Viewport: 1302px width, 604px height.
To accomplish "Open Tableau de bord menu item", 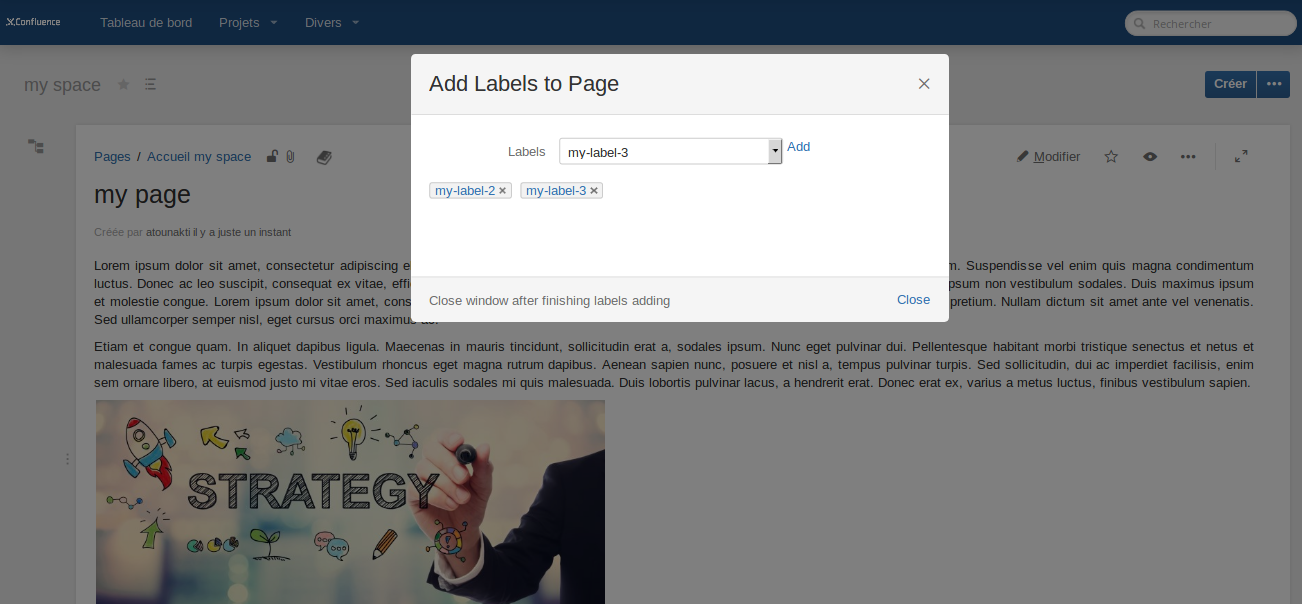I will pyautogui.click(x=146, y=22).
